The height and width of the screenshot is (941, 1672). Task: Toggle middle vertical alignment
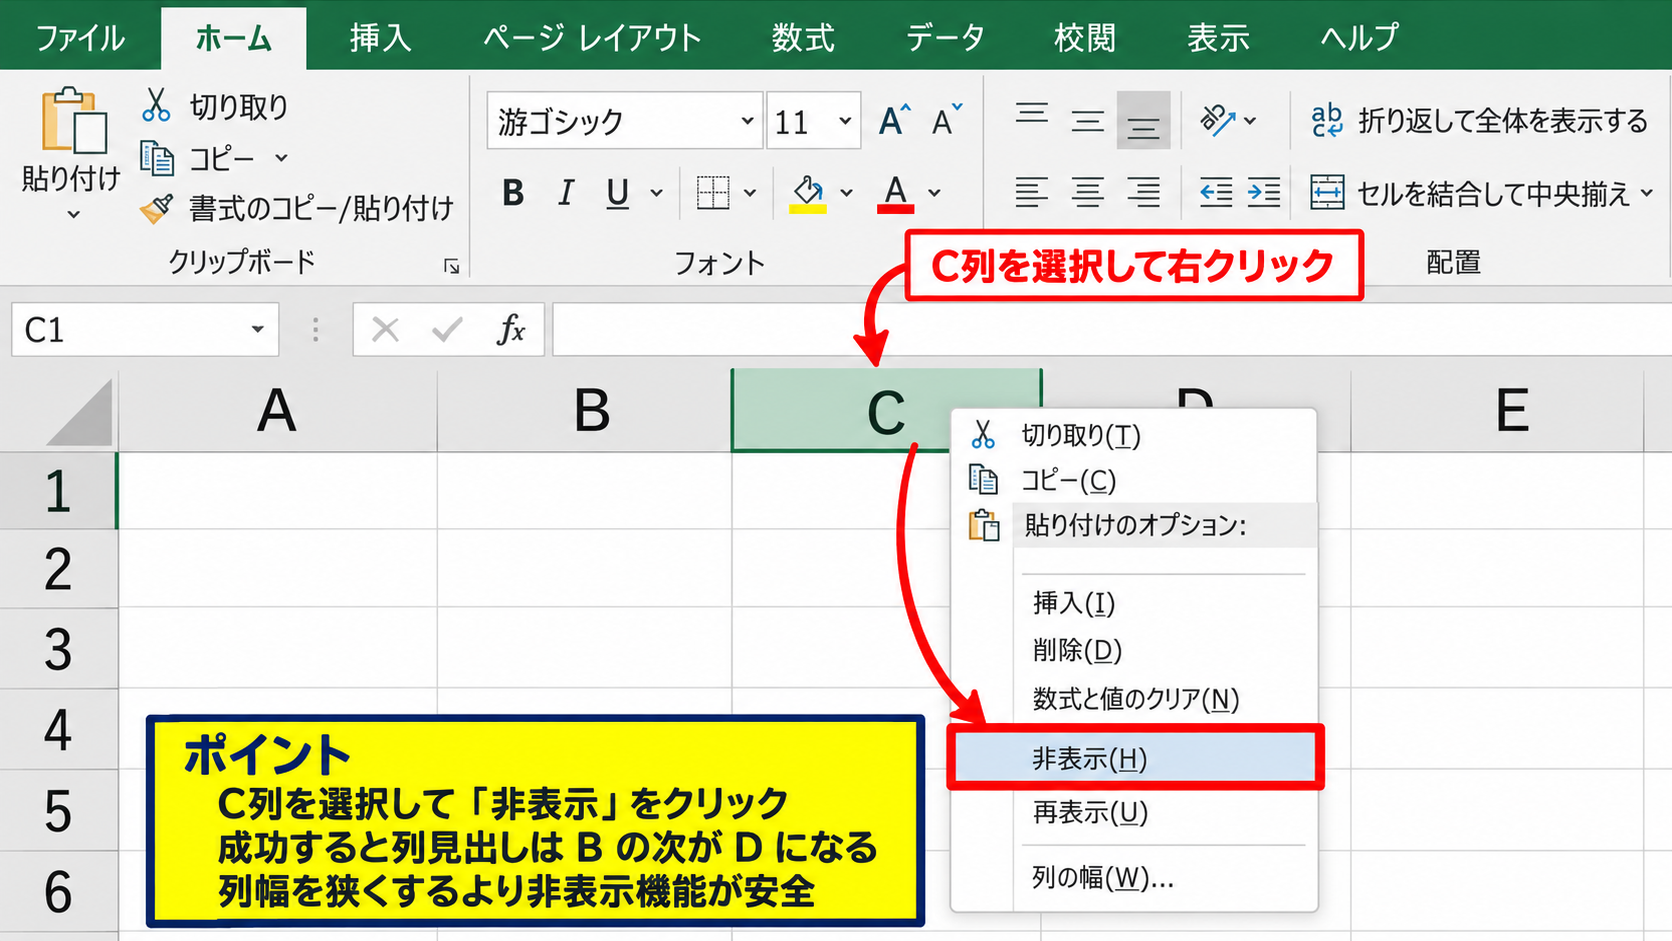1087,121
